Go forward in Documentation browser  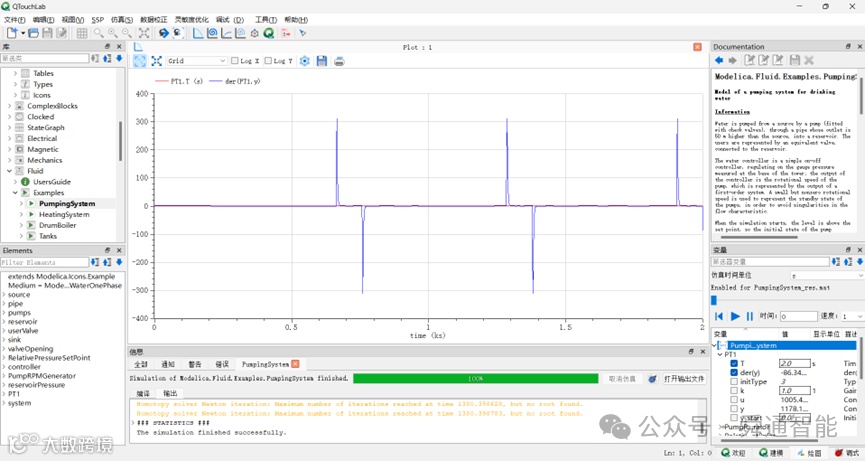[x=733, y=60]
